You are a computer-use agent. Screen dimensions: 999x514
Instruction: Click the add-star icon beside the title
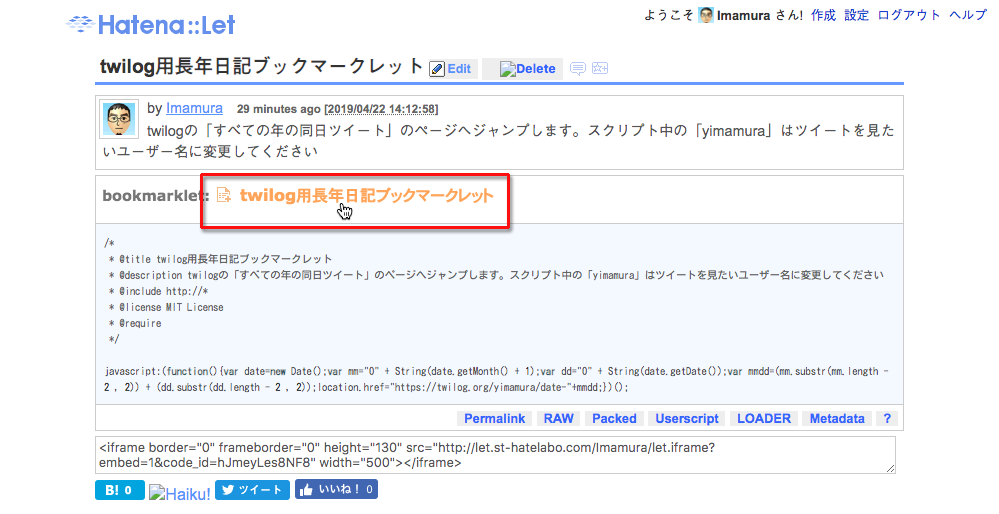point(600,68)
